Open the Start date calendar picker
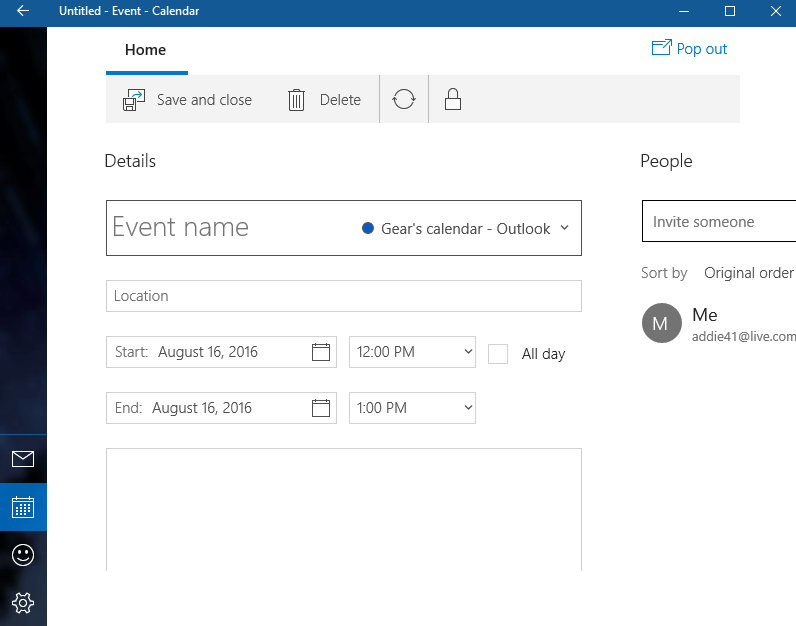 [321, 352]
